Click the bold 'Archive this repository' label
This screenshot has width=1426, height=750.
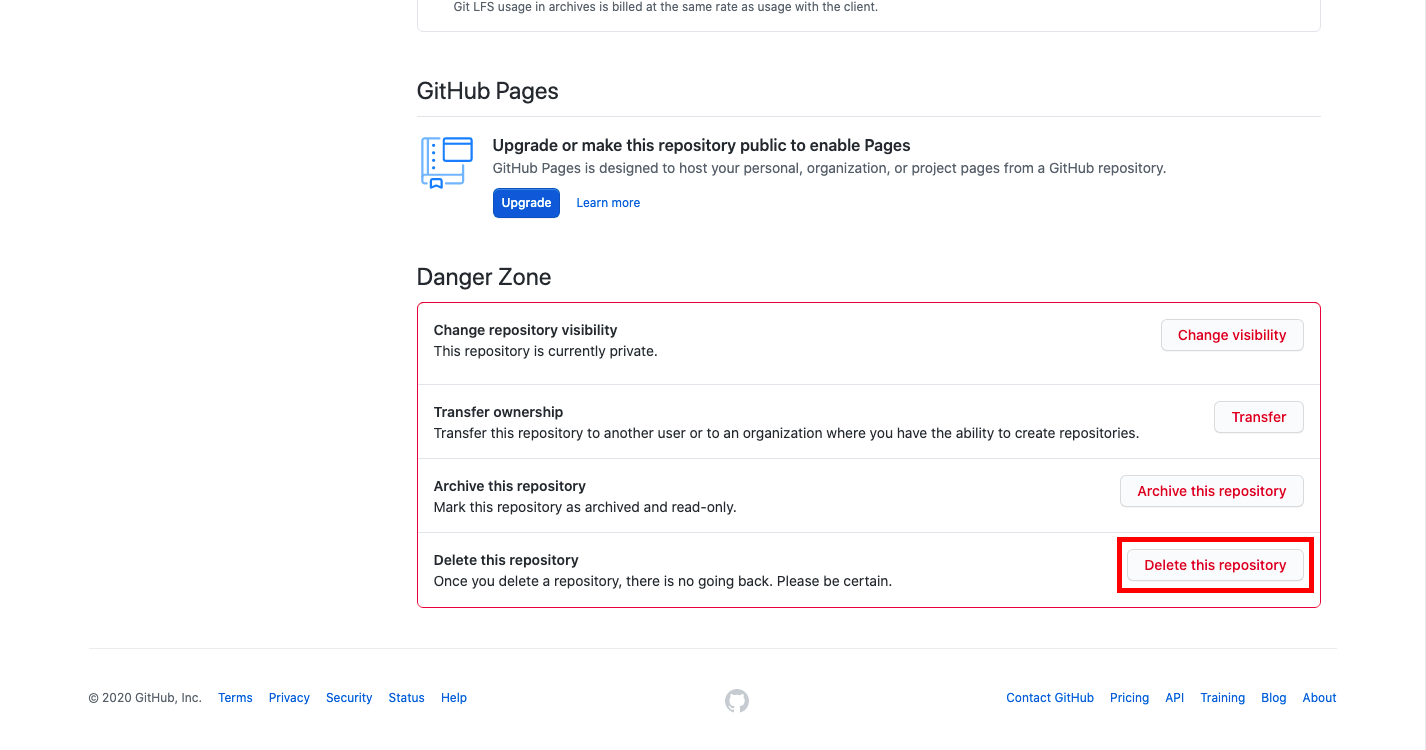(x=509, y=486)
